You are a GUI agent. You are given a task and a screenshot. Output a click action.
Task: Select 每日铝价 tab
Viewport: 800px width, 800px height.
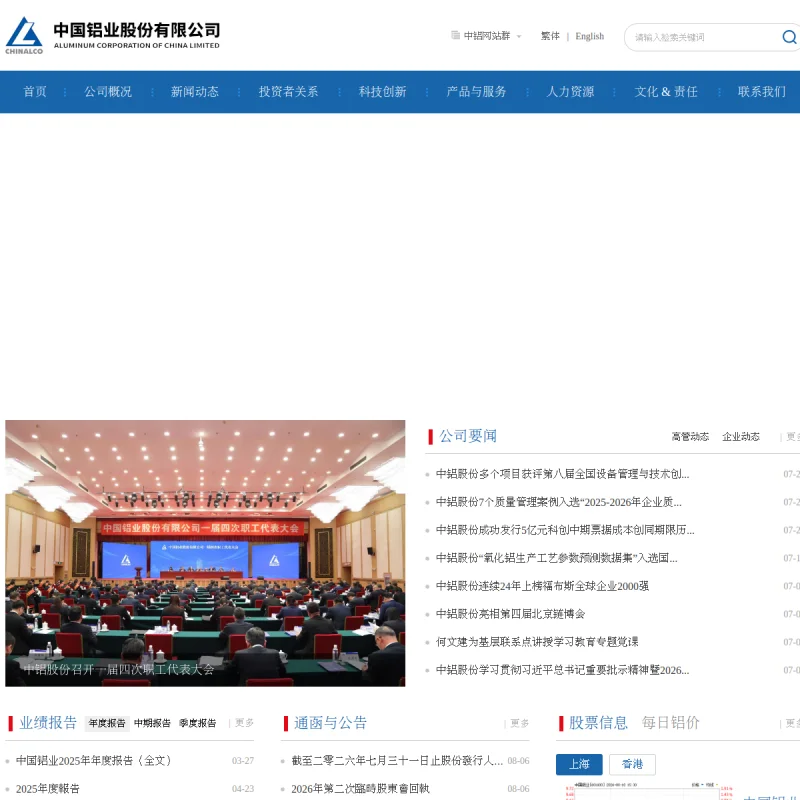click(670, 723)
